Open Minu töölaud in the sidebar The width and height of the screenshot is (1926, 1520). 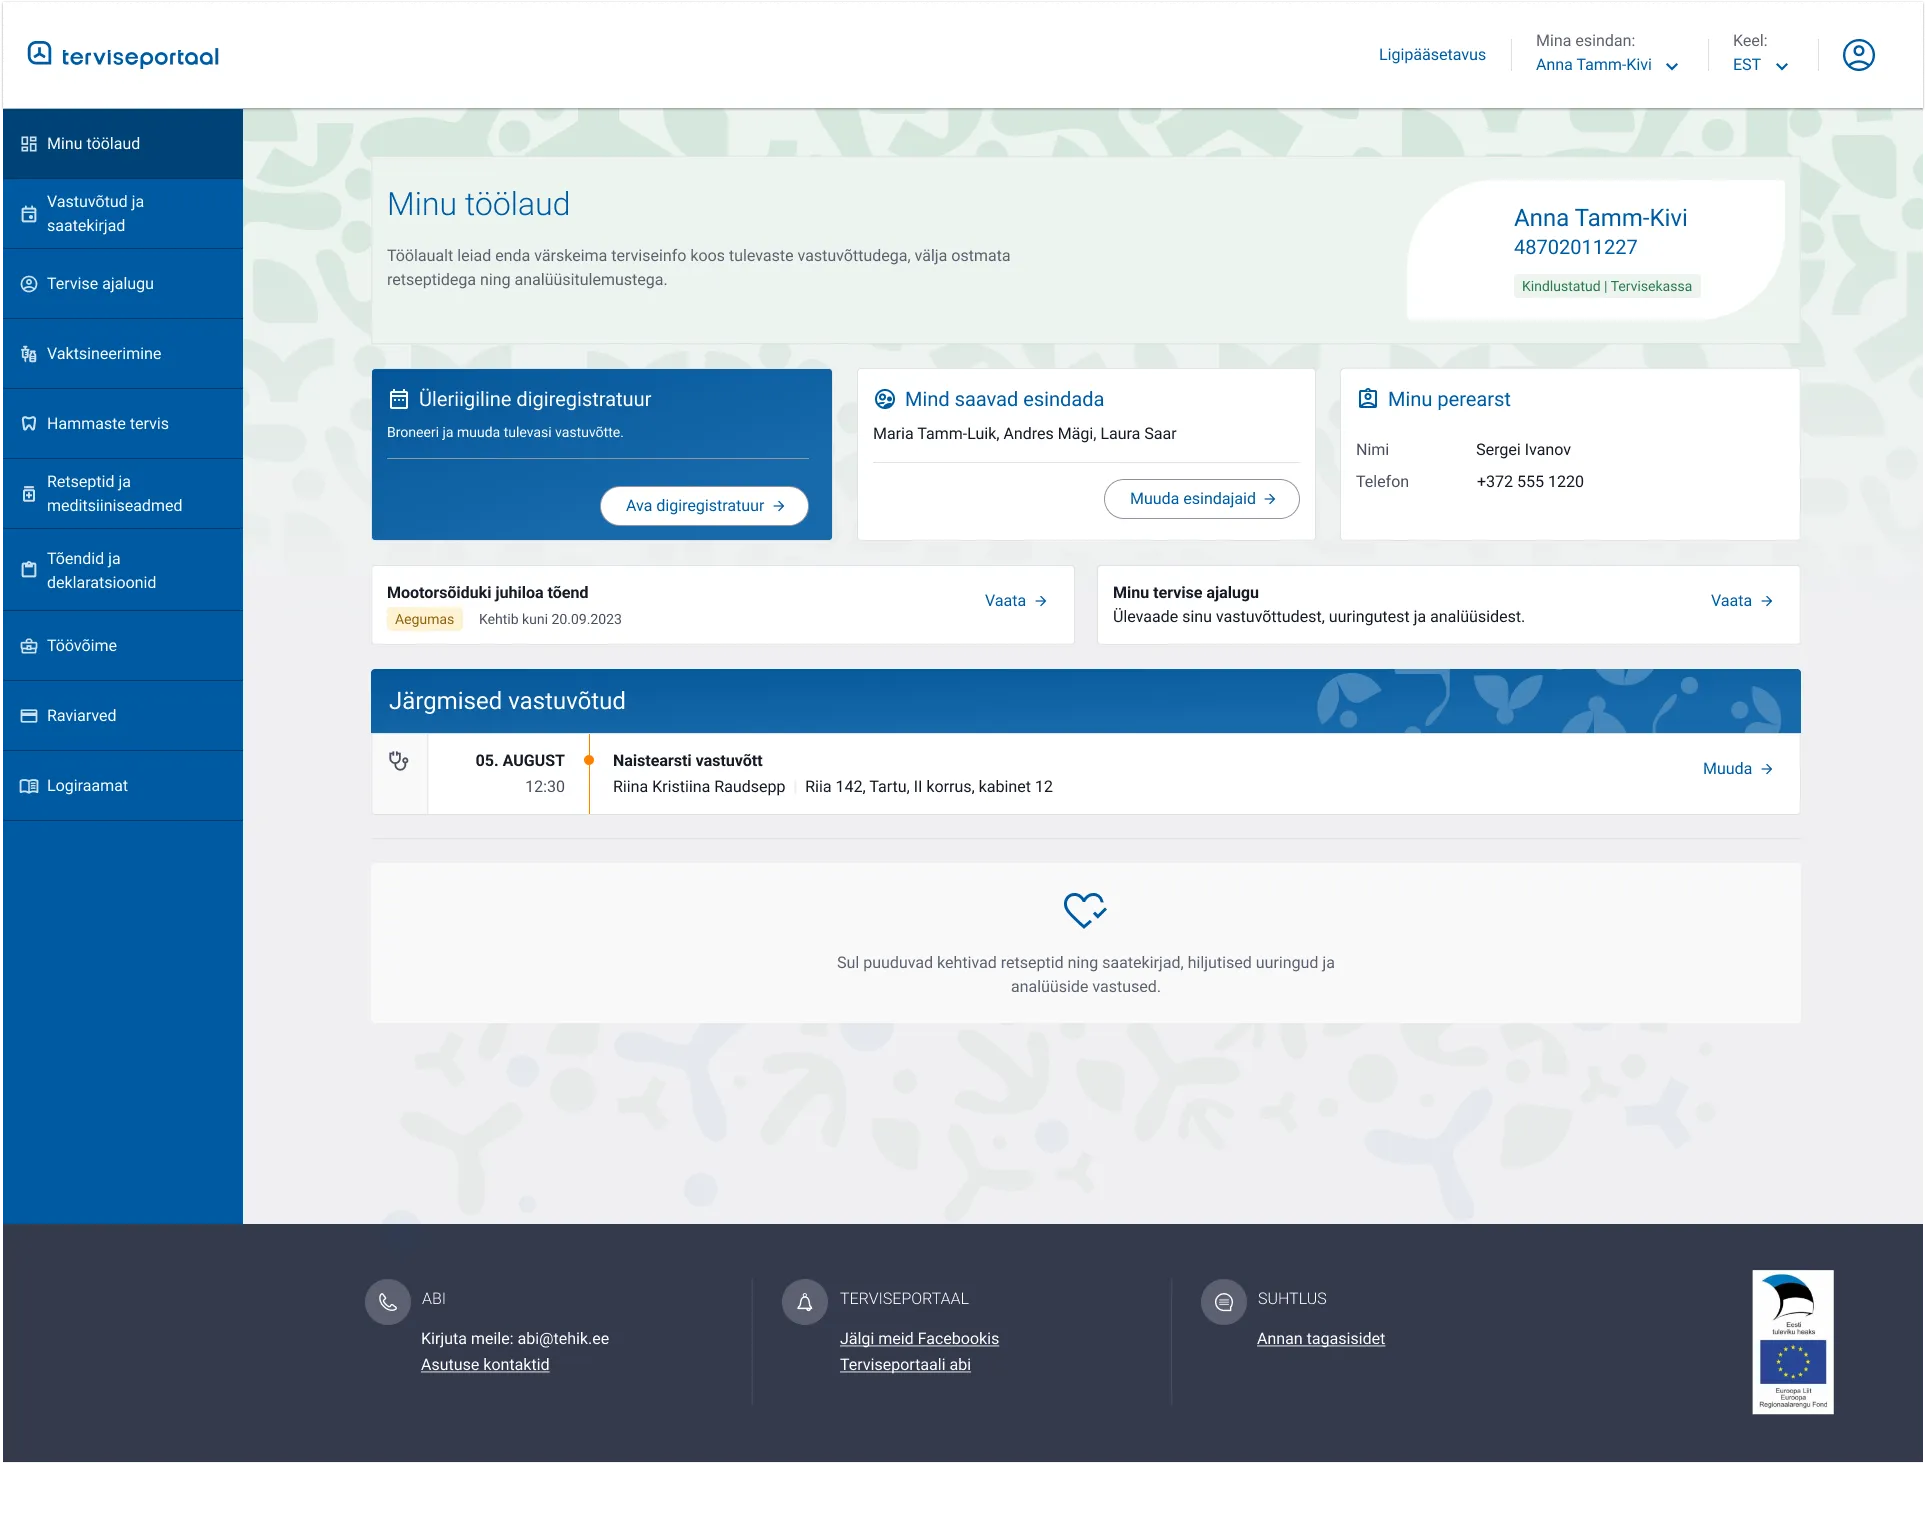pos(123,144)
